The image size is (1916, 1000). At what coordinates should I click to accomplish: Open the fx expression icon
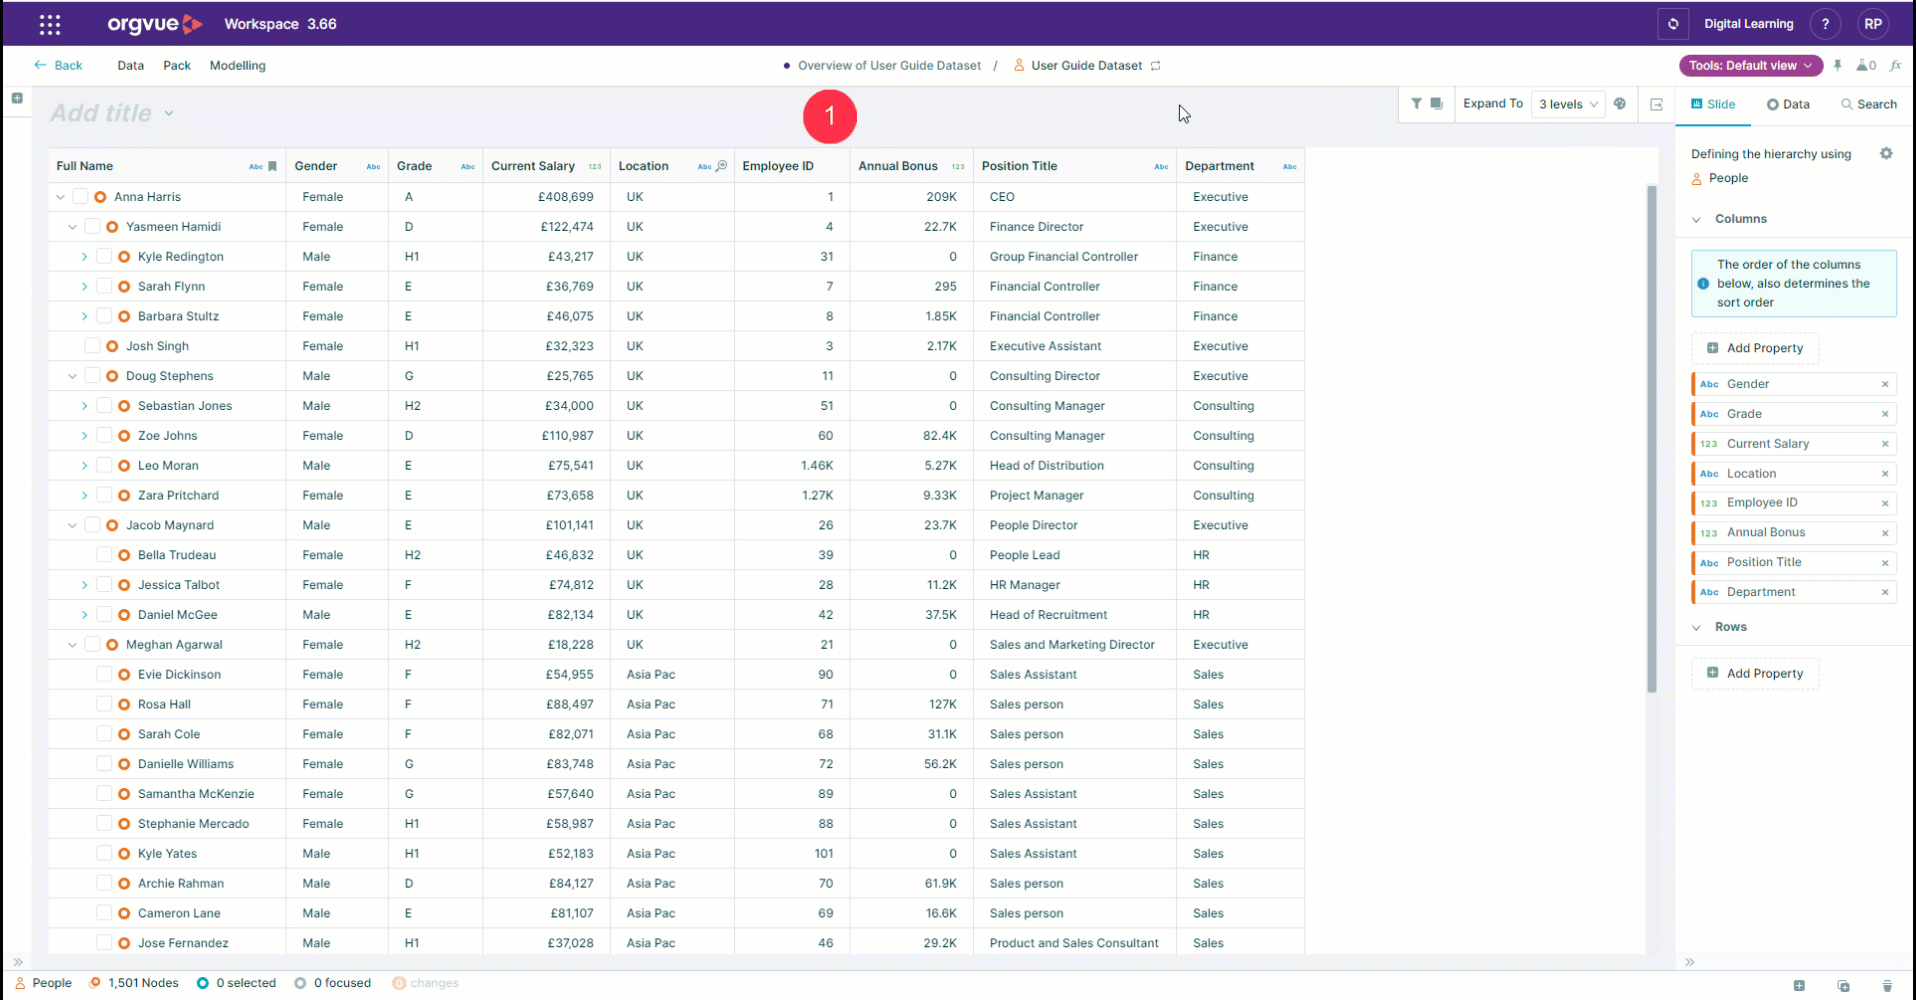click(1895, 65)
